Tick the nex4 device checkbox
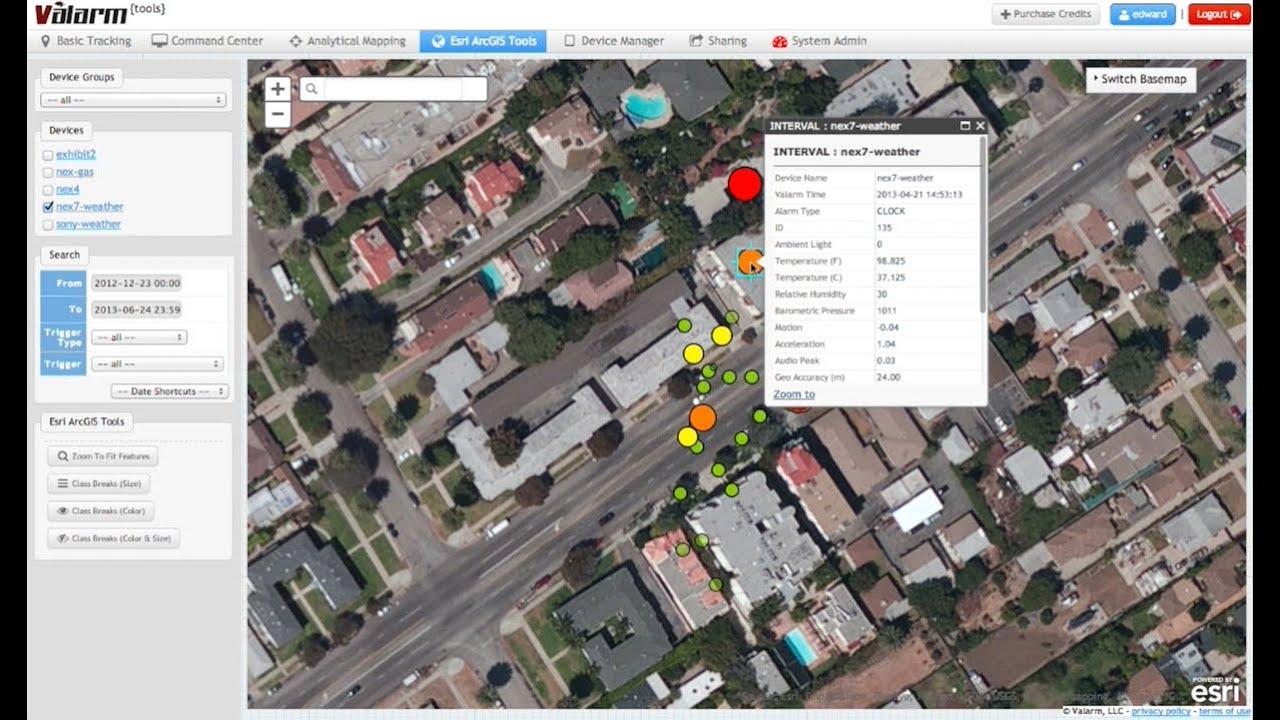 click(48, 189)
